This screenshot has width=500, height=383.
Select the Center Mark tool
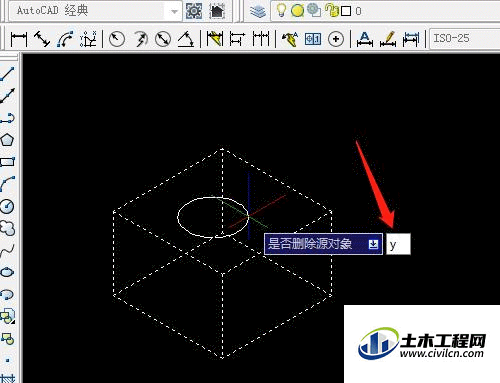click(336, 39)
